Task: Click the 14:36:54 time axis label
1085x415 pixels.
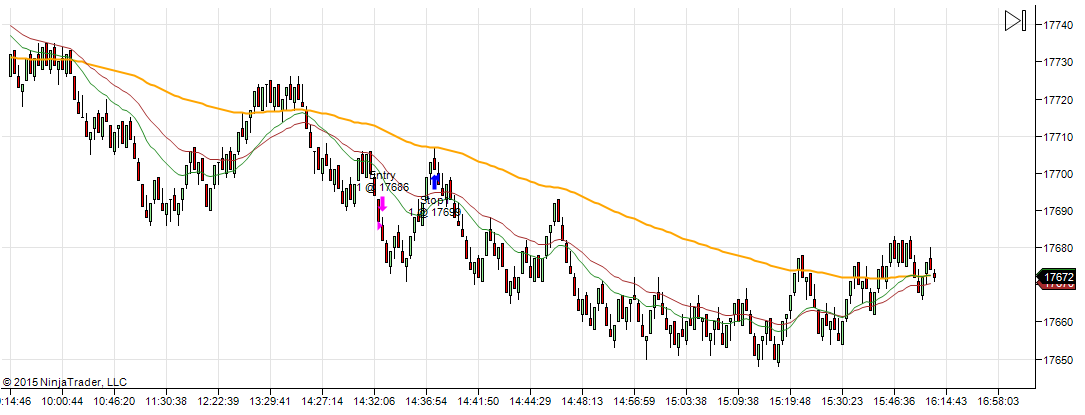Action: pos(426,401)
